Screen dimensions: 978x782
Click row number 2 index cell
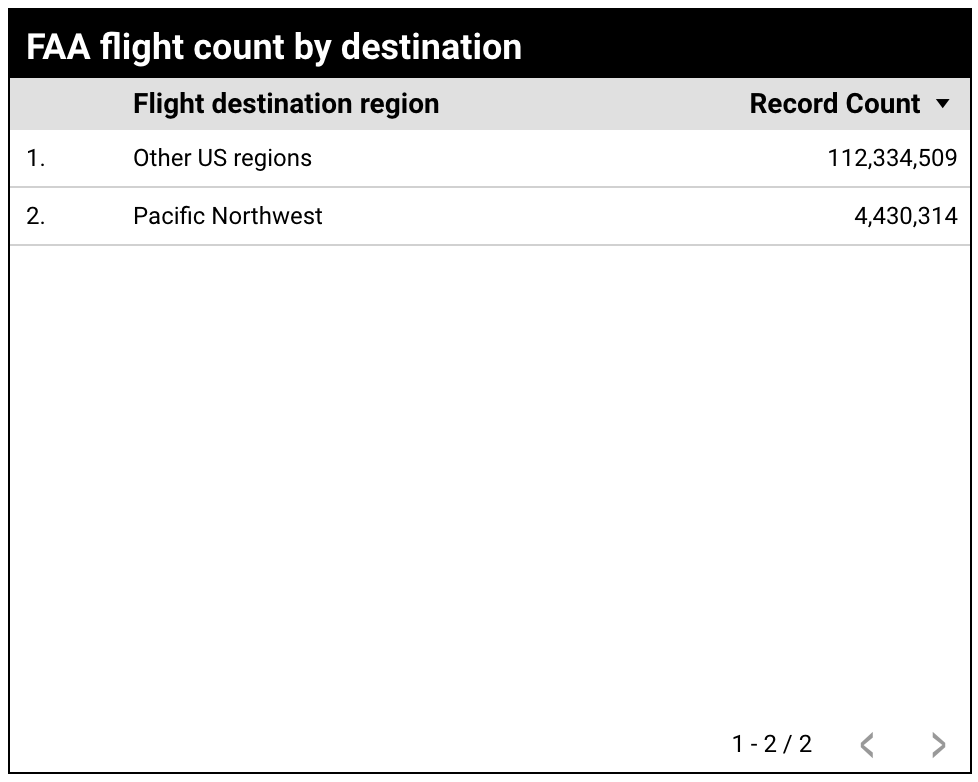tap(36, 216)
